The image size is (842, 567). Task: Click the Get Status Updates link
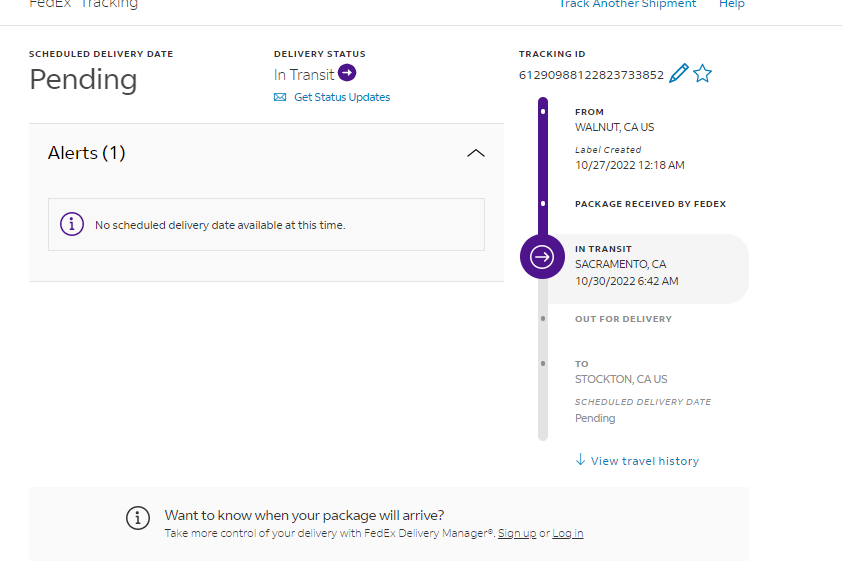[x=342, y=97]
